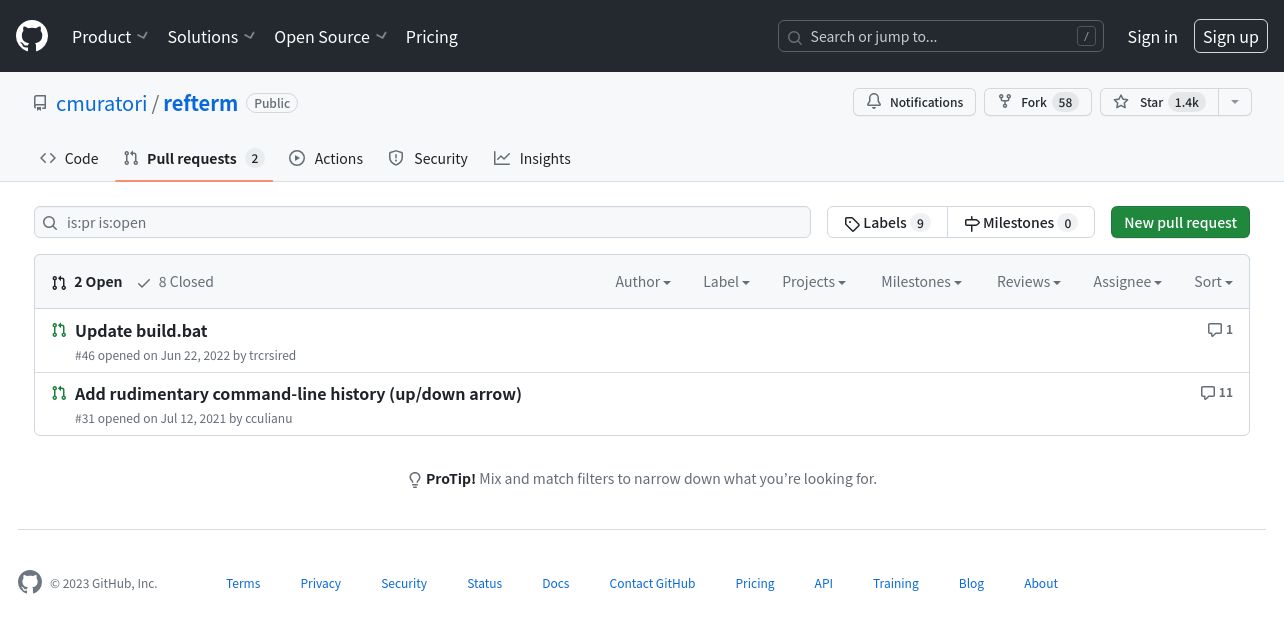Show the 8 Closed pull requests
1284x644 pixels.
(175, 282)
